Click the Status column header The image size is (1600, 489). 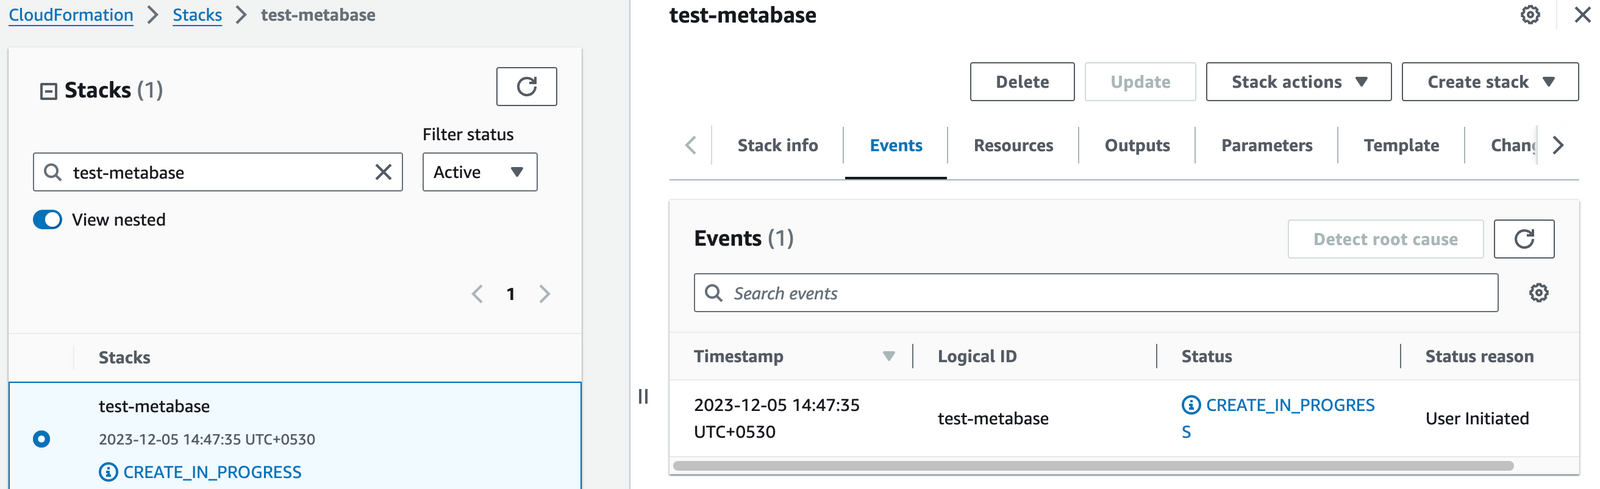pyautogui.click(x=1207, y=357)
